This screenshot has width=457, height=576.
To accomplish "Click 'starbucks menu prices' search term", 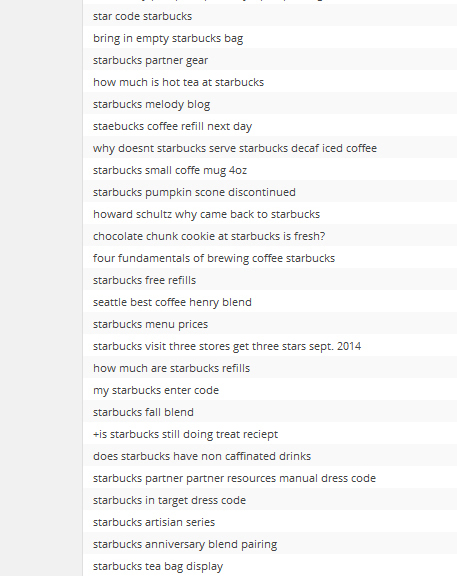I will click(x=150, y=324).
